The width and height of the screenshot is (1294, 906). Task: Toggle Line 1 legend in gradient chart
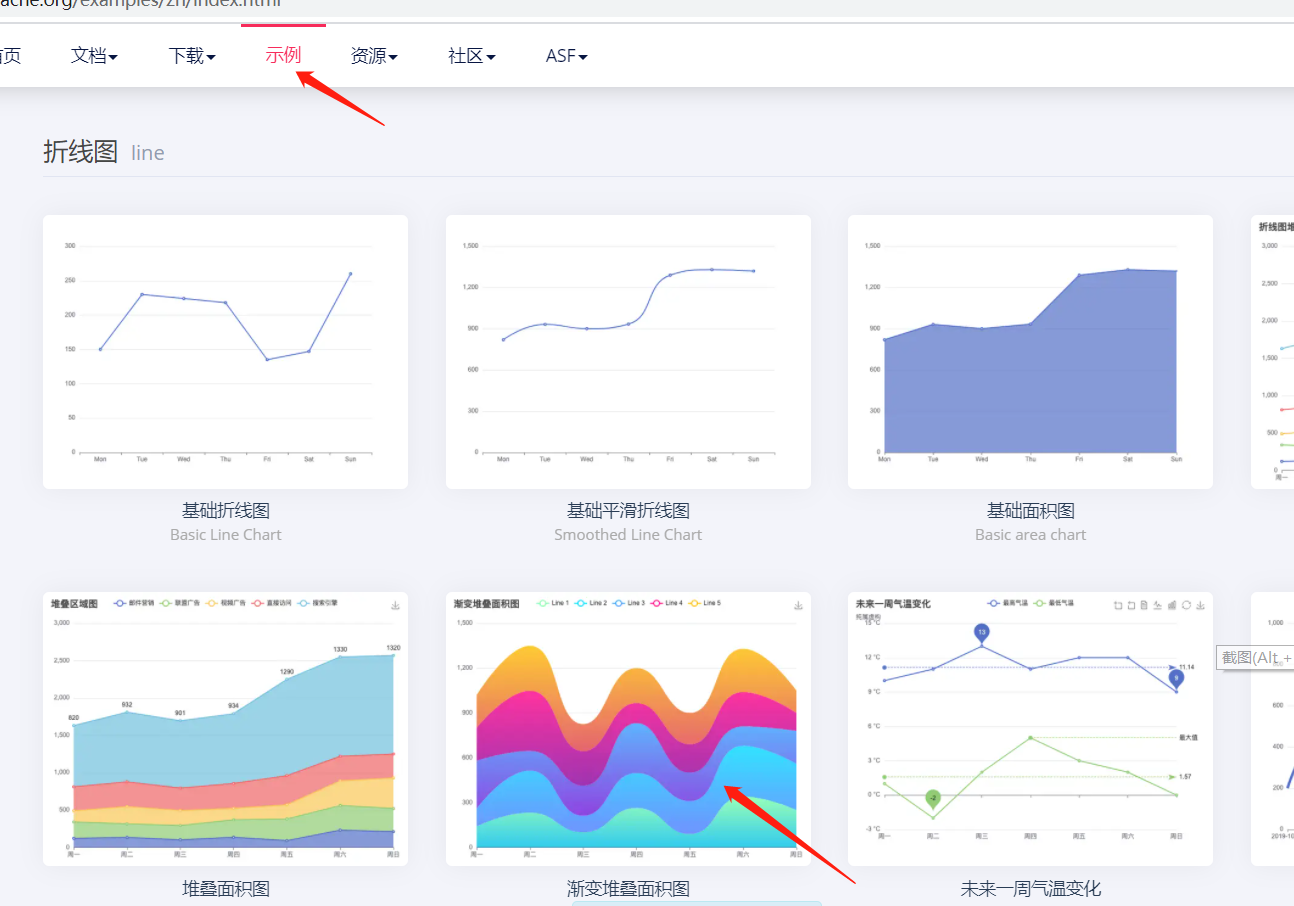pyautogui.click(x=551, y=603)
